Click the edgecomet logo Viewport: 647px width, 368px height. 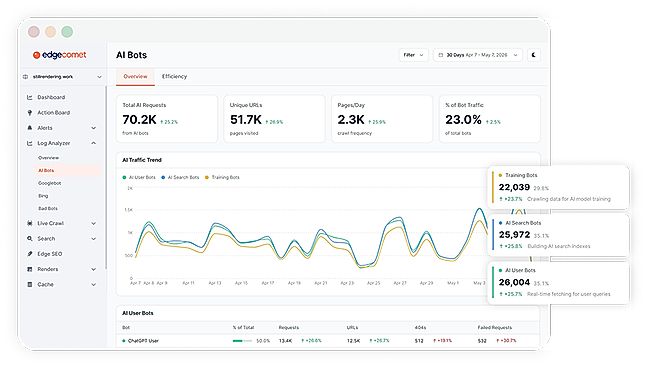60,55
